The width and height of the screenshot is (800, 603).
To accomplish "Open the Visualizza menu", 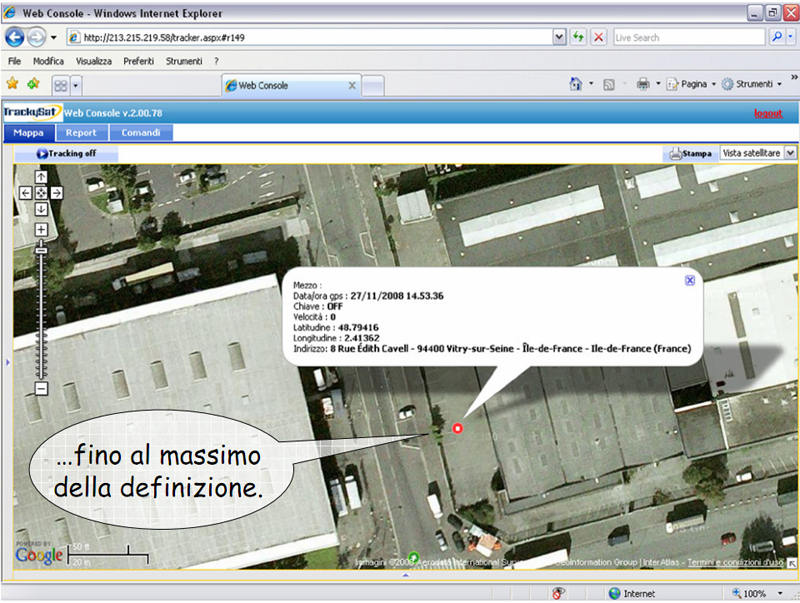I will click(94, 61).
